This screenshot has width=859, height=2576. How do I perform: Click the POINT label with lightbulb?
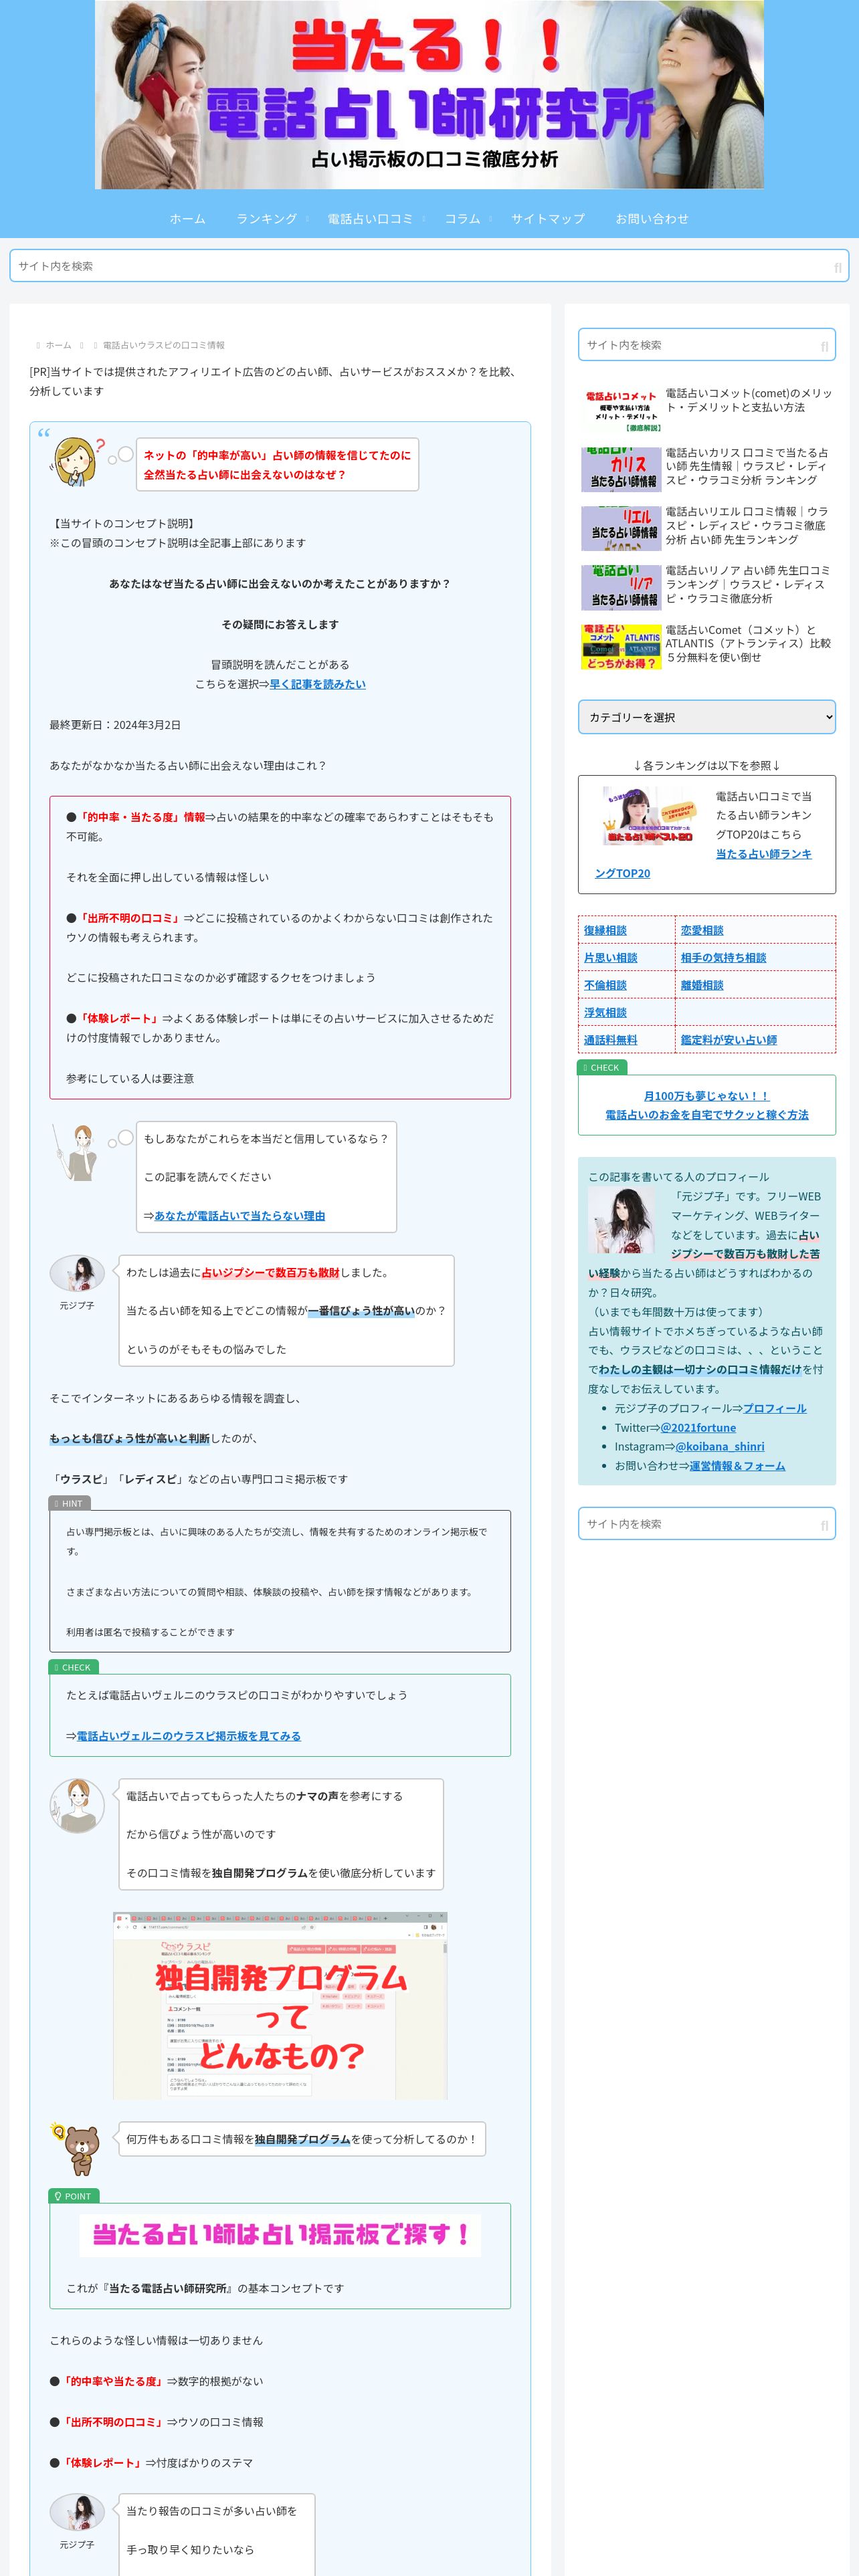pos(74,2196)
